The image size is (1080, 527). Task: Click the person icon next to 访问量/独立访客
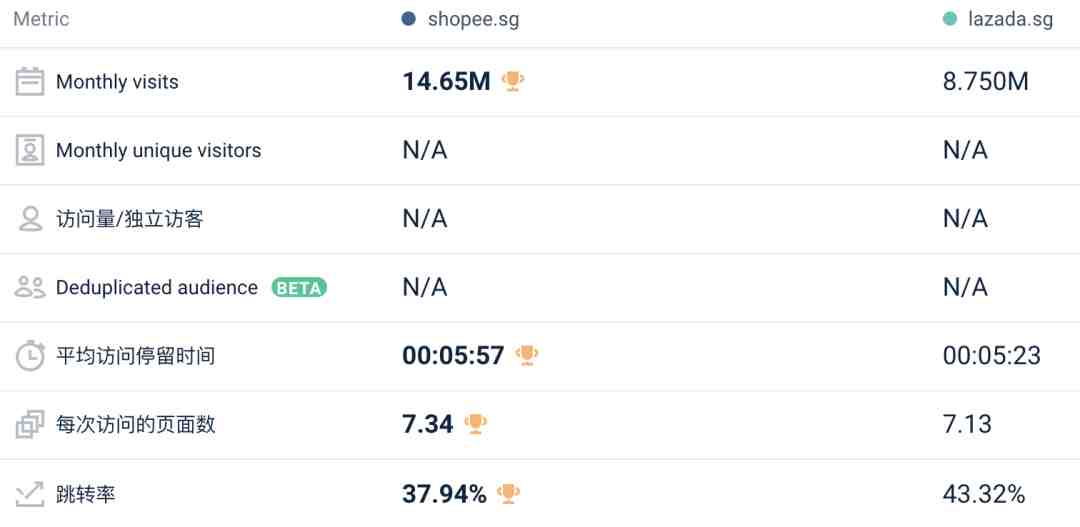(30, 219)
